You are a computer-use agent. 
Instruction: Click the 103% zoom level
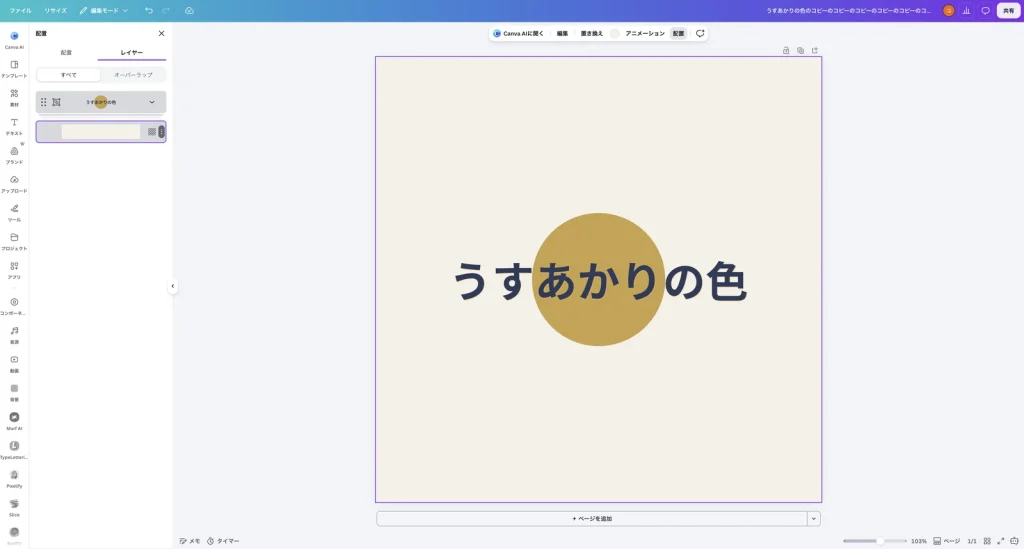coord(919,541)
